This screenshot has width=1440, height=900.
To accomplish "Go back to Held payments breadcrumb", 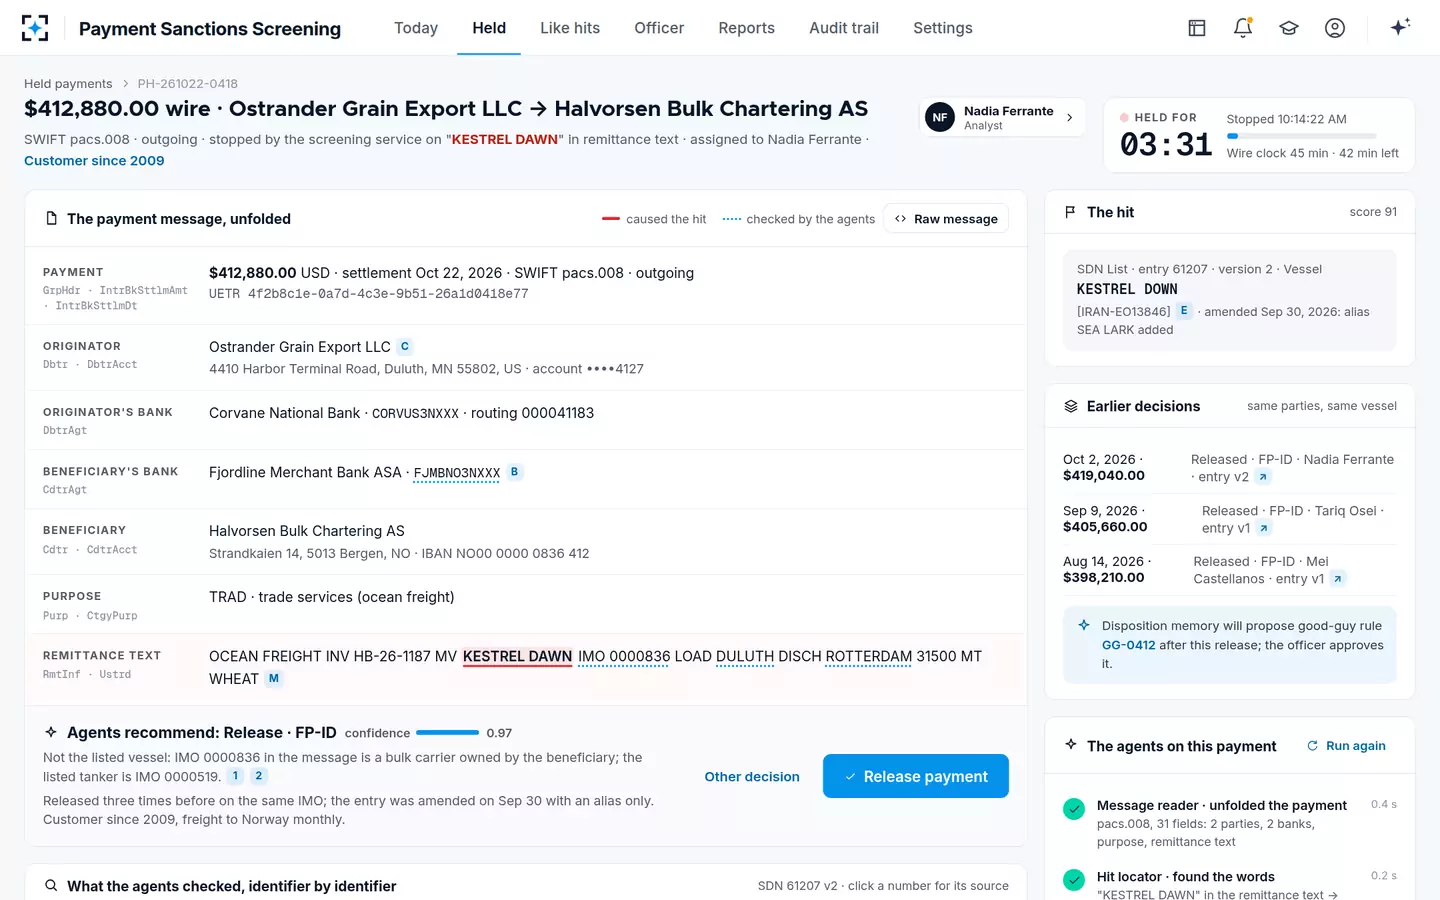I will pos(68,84).
